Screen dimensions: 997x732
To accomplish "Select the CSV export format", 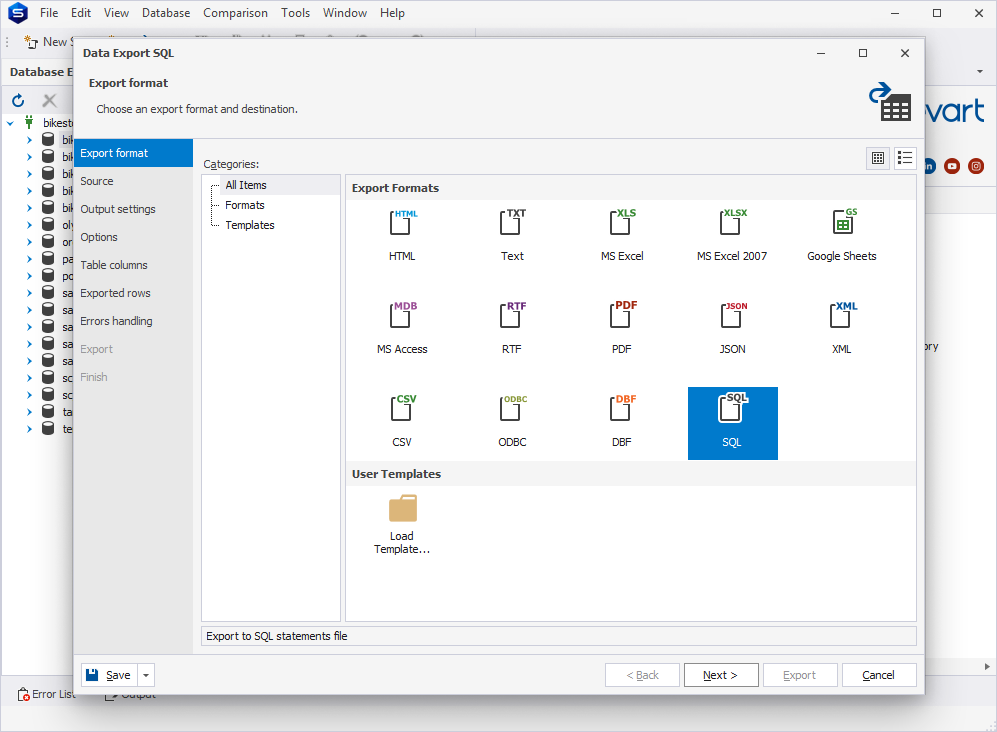I will click(x=402, y=421).
